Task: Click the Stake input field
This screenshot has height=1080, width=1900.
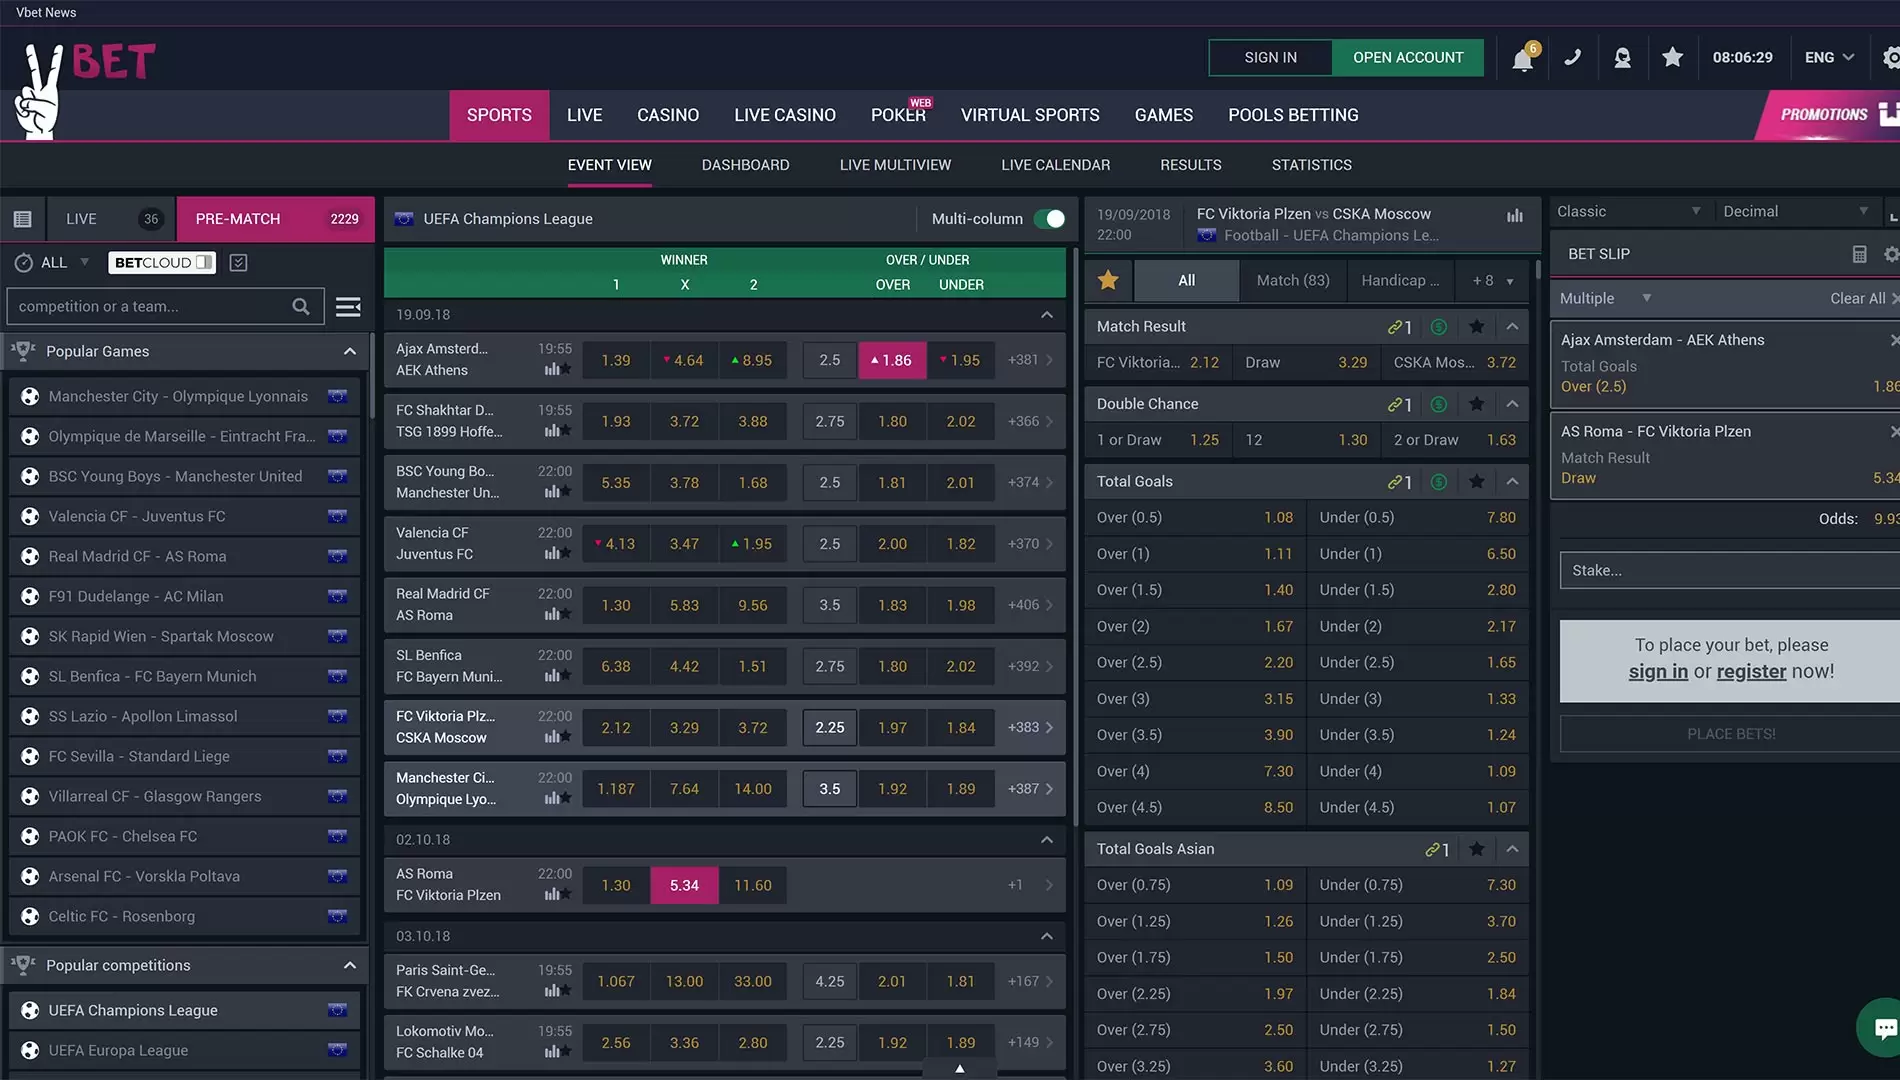Action: coord(1729,570)
